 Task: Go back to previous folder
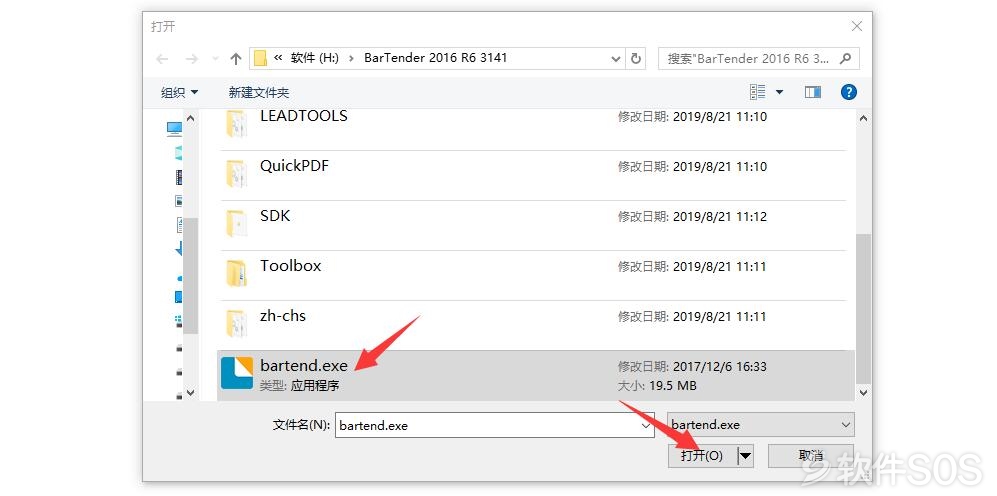(162, 59)
